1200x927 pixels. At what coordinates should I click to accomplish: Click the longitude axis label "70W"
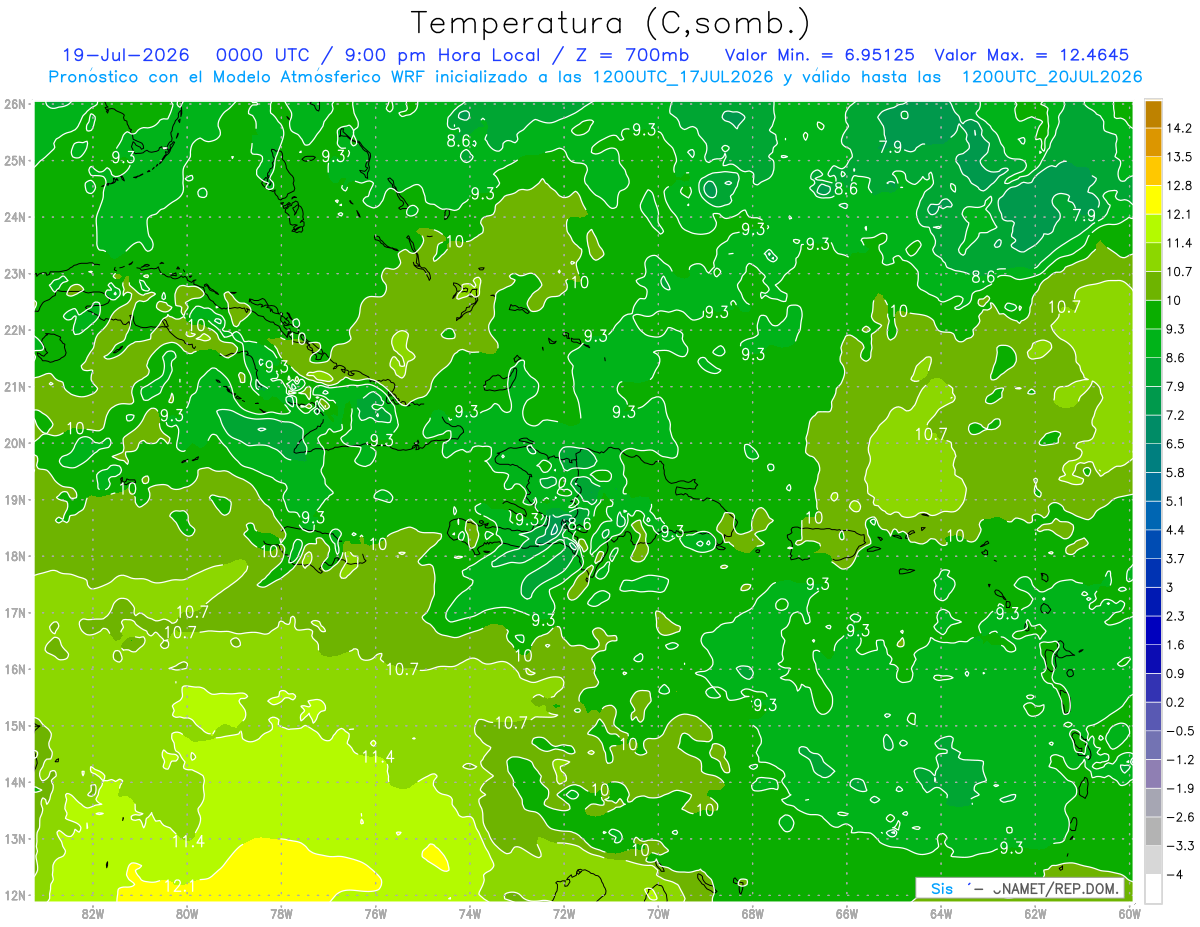point(657,913)
